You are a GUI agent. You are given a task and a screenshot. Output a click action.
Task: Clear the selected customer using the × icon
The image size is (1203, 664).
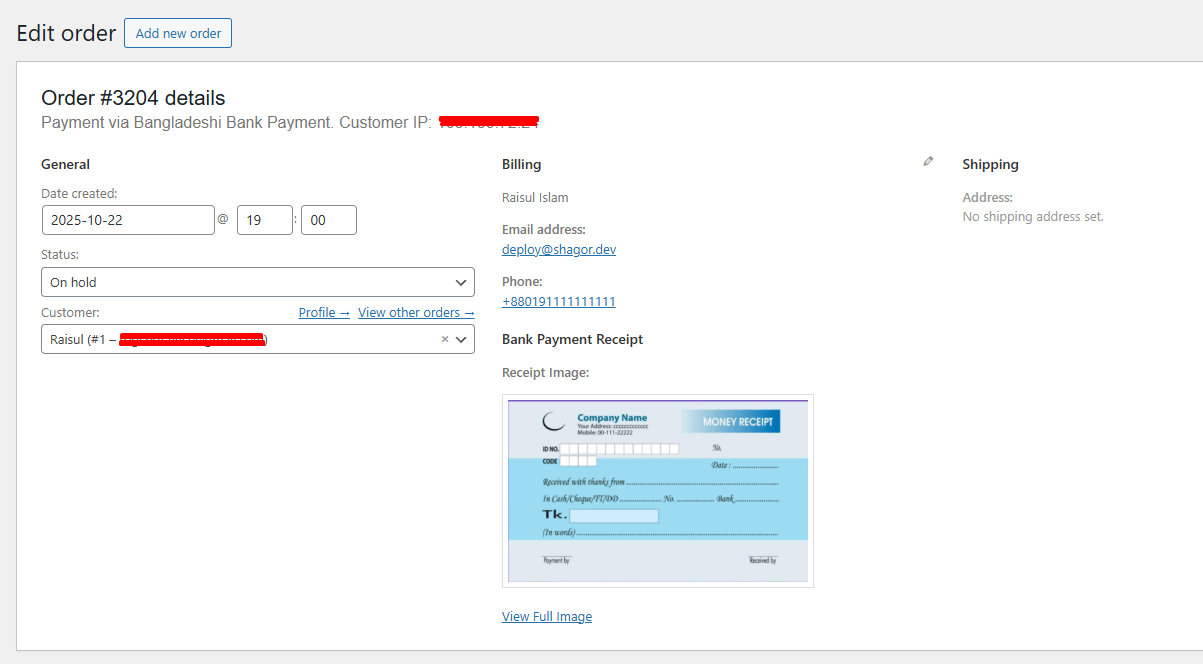coord(444,339)
